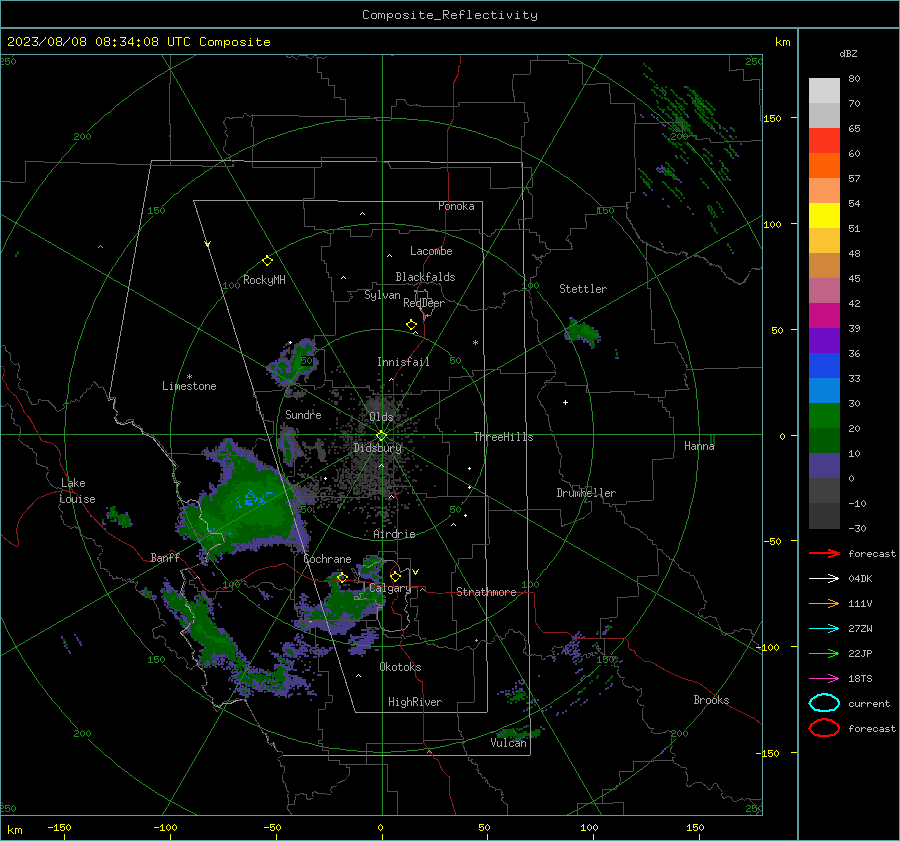Click the Composite_Reflectivity title
Image resolution: width=900 pixels, height=841 pixels.
coord(449,15)
